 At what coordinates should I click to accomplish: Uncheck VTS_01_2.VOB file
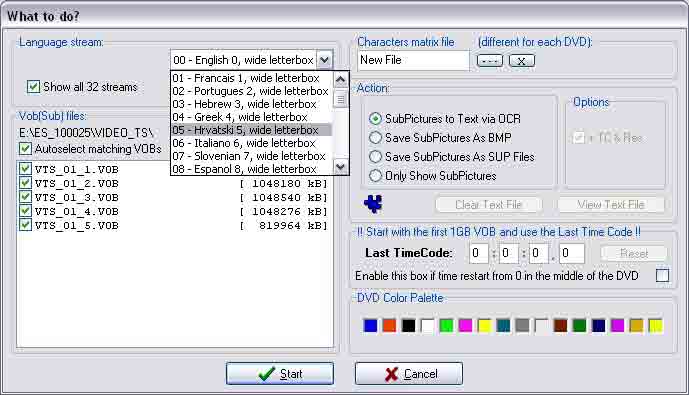tap(25, 183)
